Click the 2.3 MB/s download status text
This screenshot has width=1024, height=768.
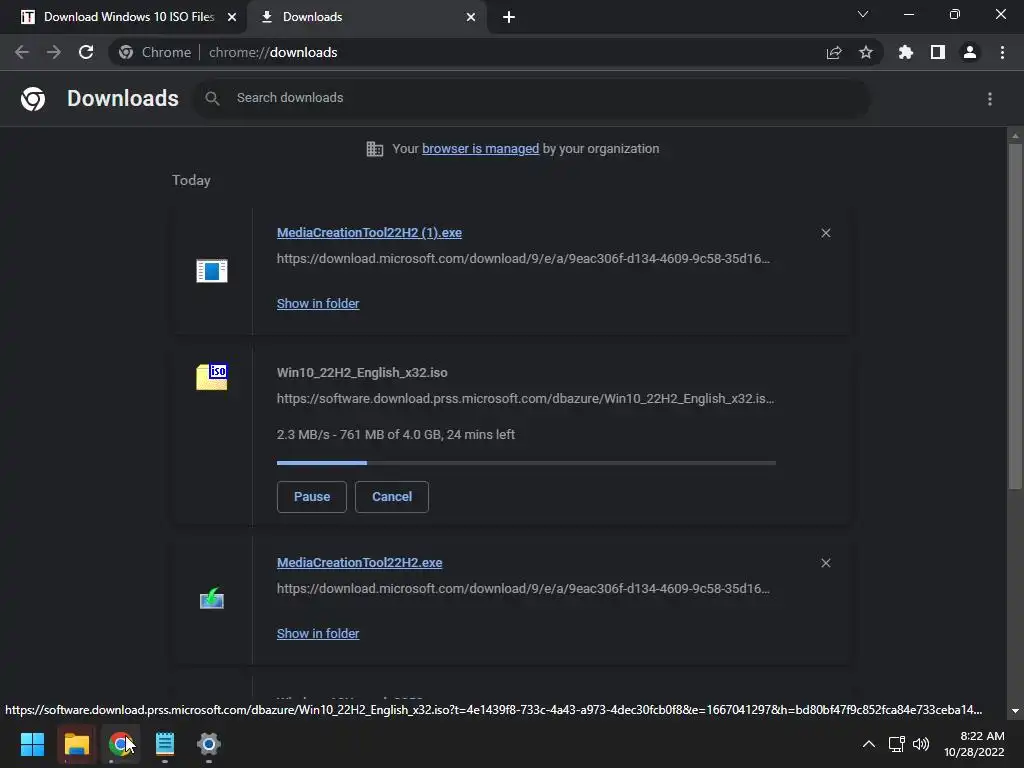click(396, 434)
